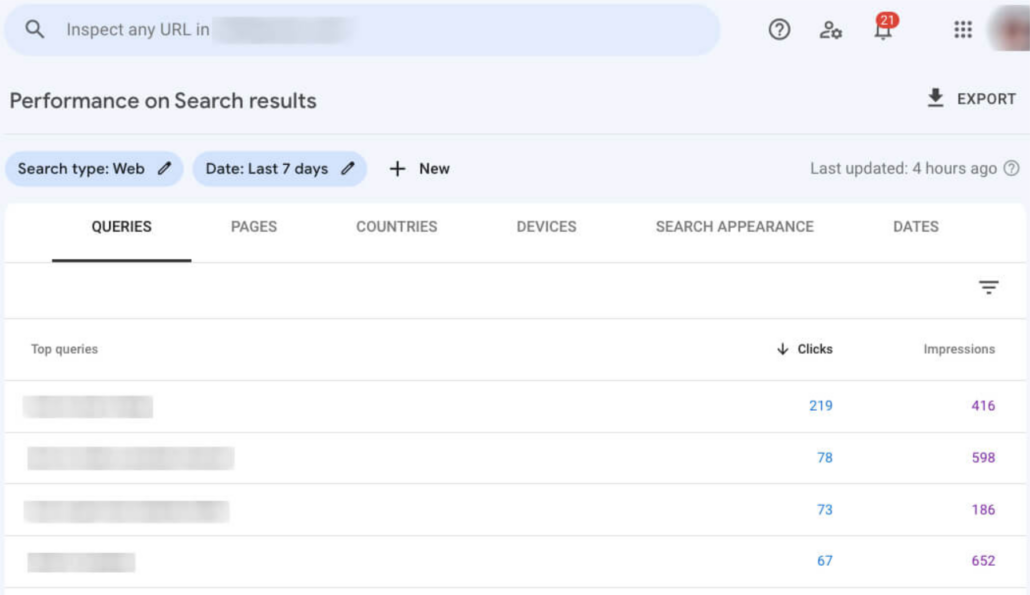
Task: Select the DEVICES tab
Action: point(546,227)
